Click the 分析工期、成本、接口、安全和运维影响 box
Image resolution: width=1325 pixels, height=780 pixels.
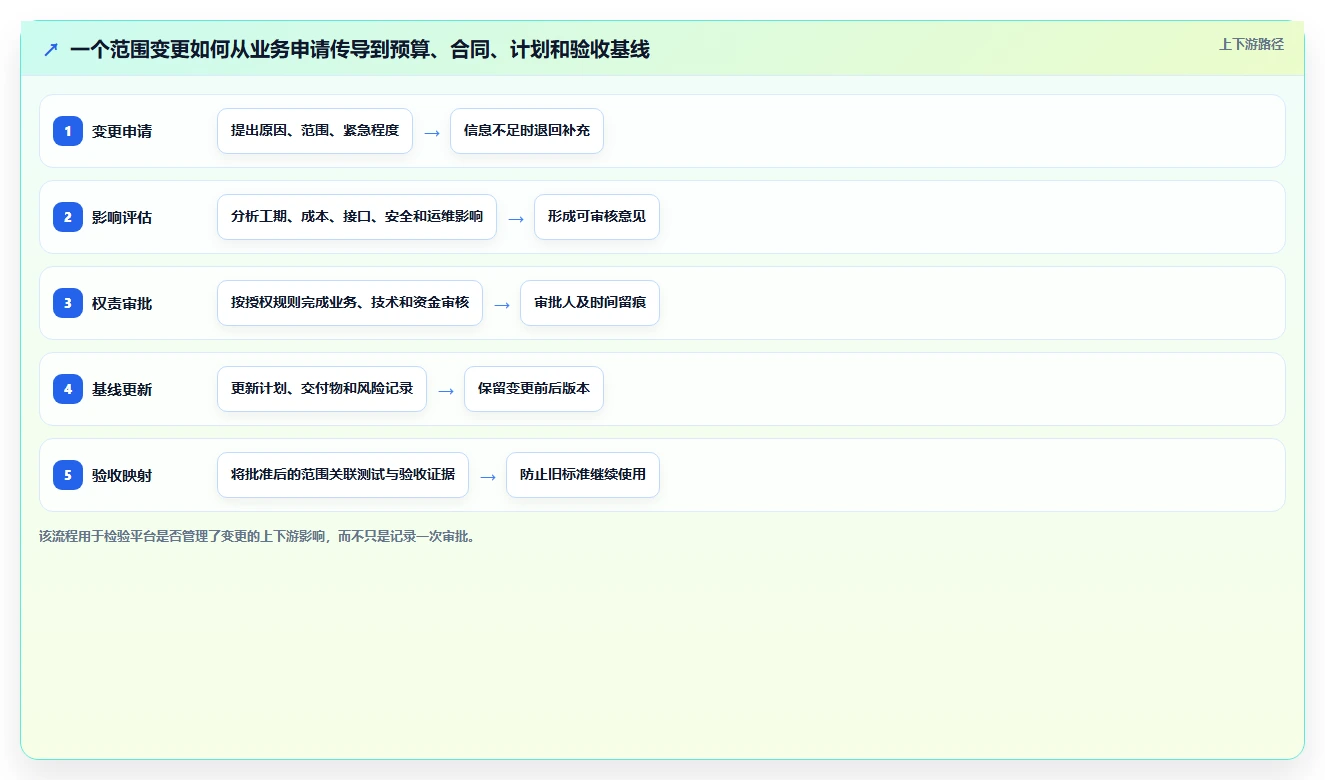tap(357, 217)
